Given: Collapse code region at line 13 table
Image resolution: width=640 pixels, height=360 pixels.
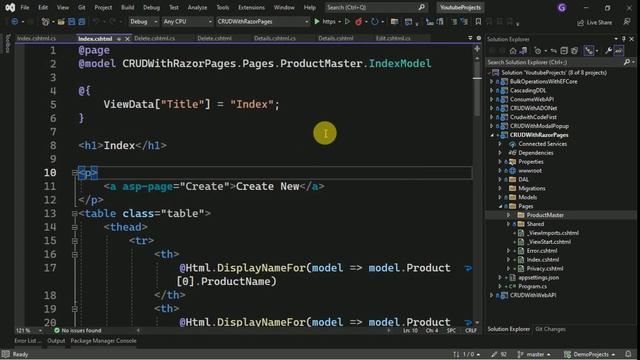Looking at the screenshot, I should [x=75, y=213].
